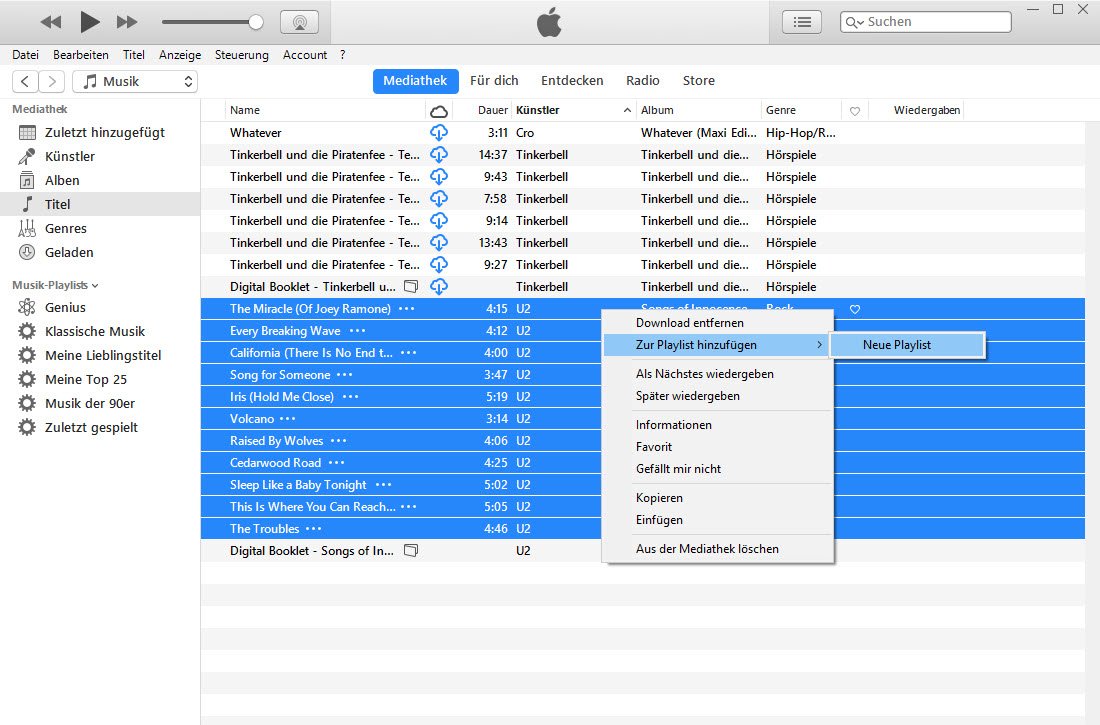
Task: Open more options for Volcano
Action: 288,419
